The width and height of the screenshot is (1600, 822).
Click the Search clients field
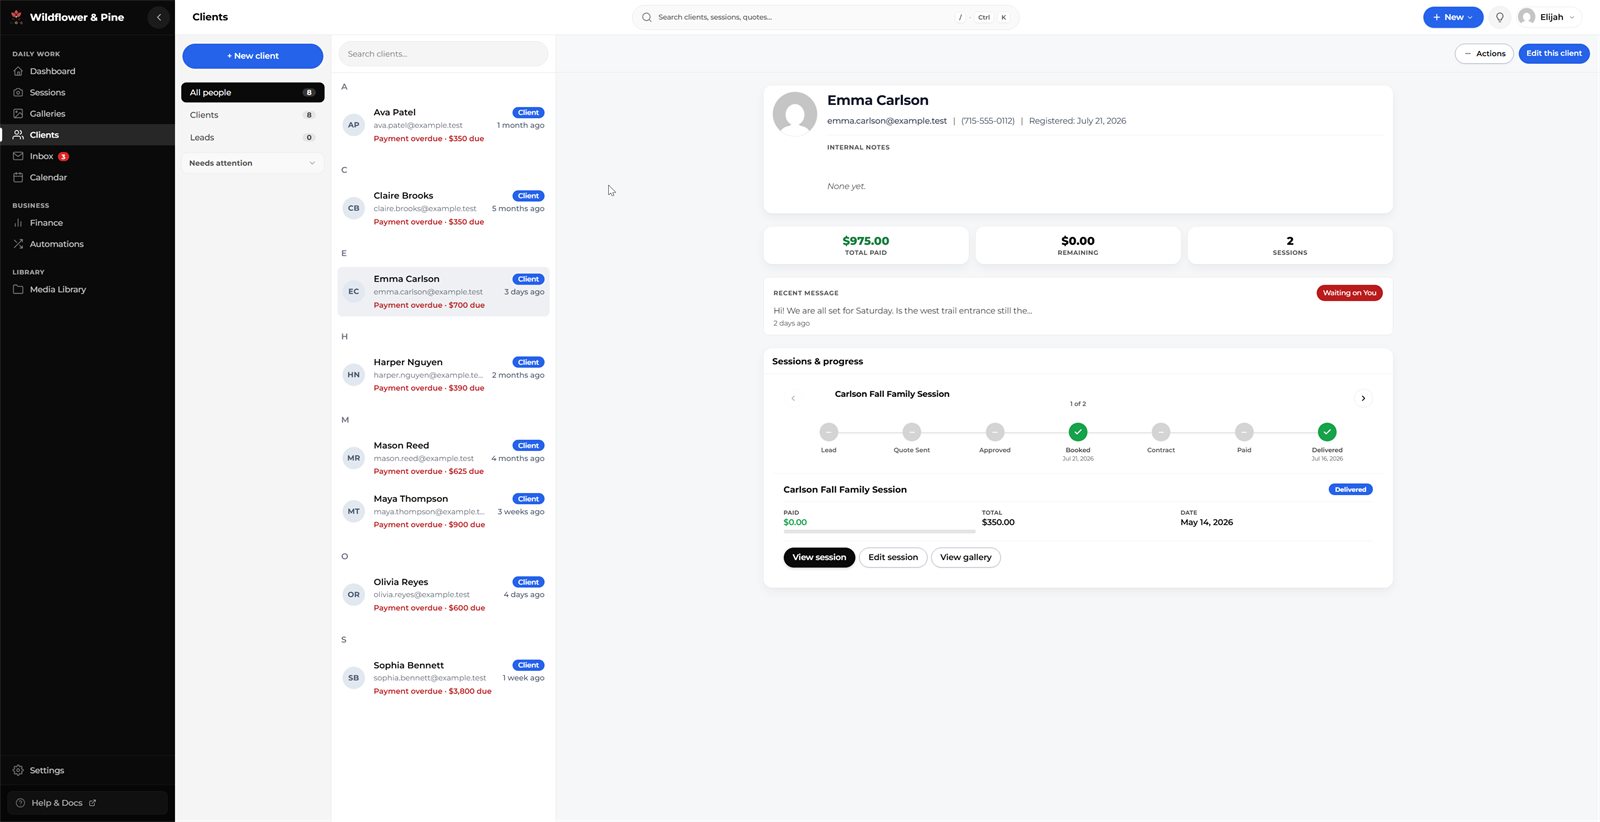[x=443, y=54]
